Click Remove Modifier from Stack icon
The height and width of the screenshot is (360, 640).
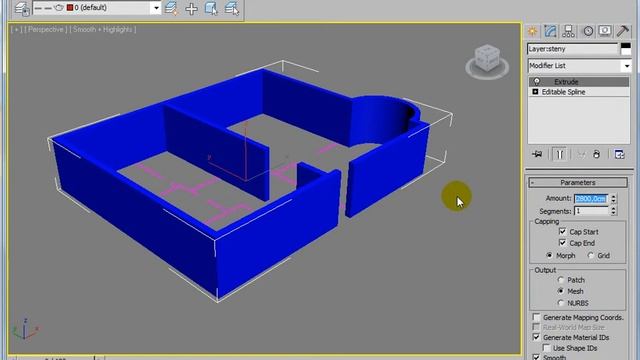596,154
